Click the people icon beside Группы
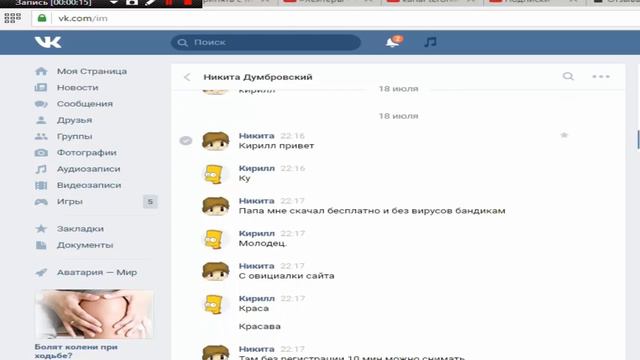The width and height of the screenshot is (640, 360). tap(41, 136)
